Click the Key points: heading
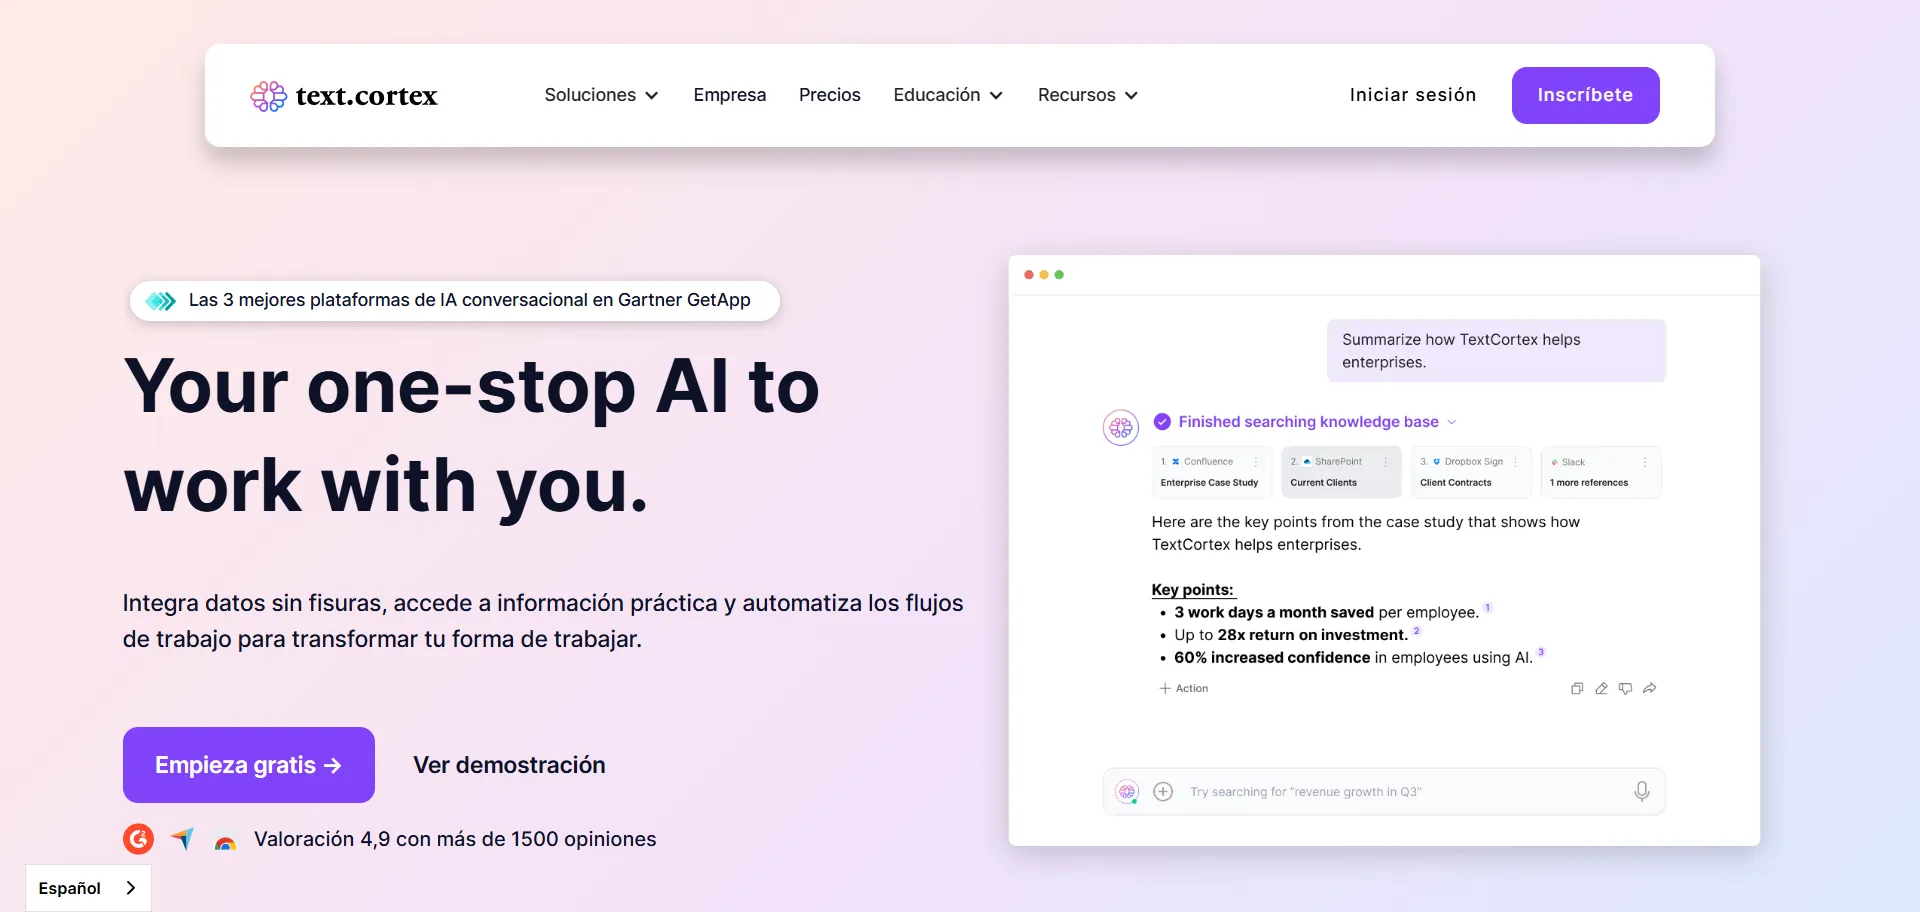The image size is (1920, 912). tap(1193, 590)
